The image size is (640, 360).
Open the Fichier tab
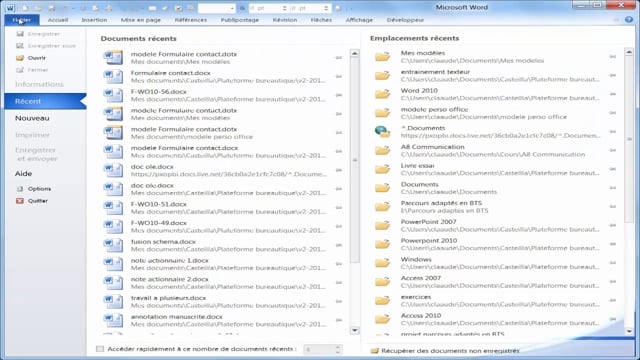[22, 20]
